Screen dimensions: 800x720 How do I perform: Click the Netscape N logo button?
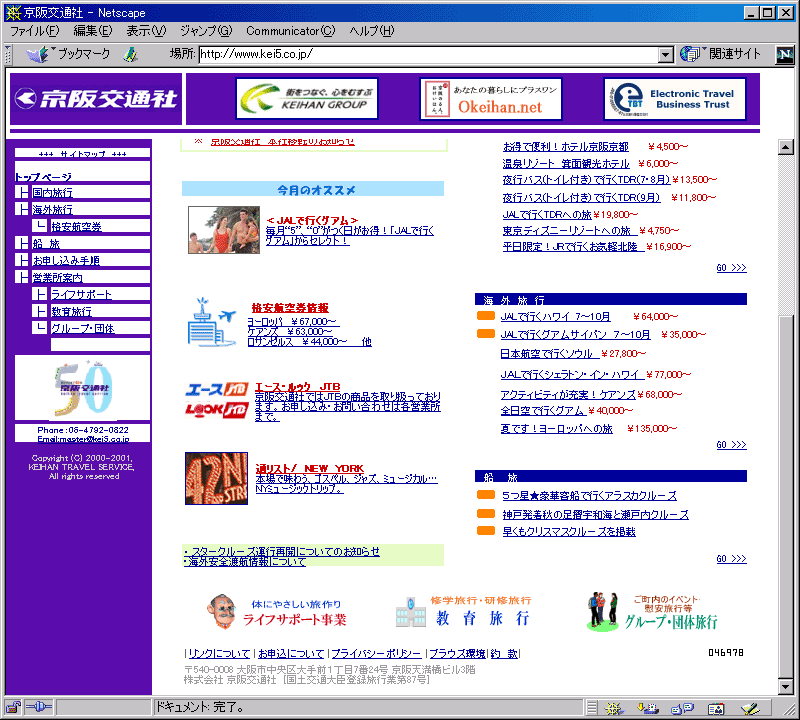[x=784, y=55]
